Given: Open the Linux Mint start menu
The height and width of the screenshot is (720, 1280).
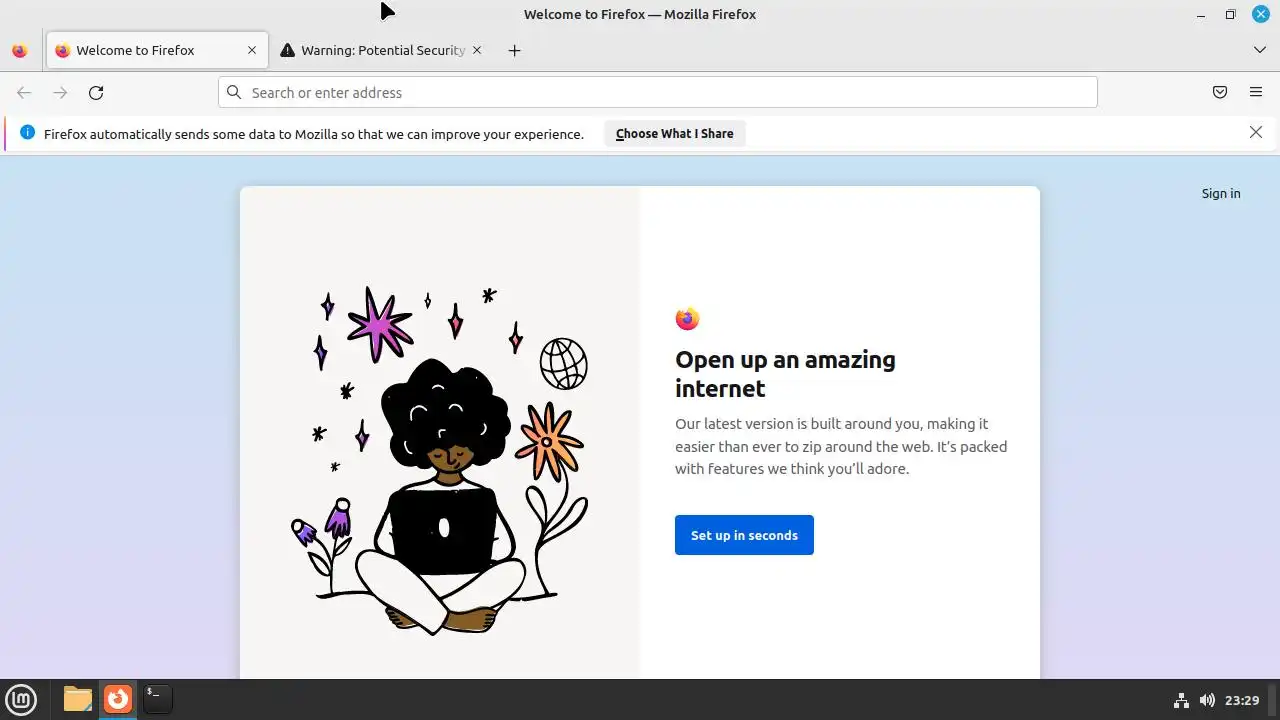Looking at the screenshot, I should click(21, 699).
